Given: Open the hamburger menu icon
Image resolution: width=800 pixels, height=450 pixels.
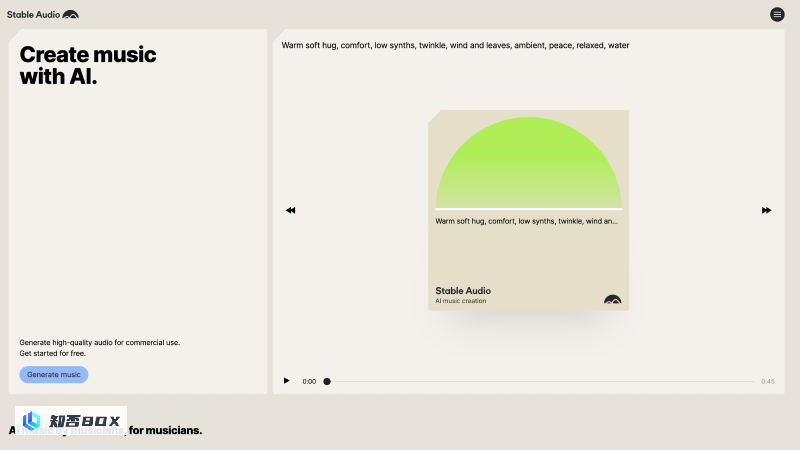Looking at the screenshot, I should coord(777,14).
